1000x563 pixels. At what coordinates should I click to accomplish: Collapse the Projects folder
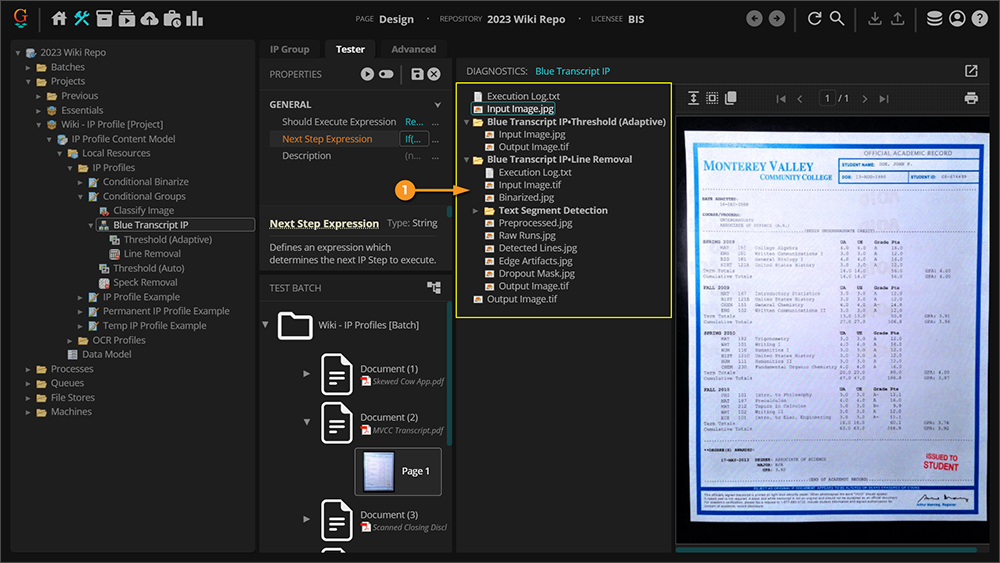[x=28, y=82]
